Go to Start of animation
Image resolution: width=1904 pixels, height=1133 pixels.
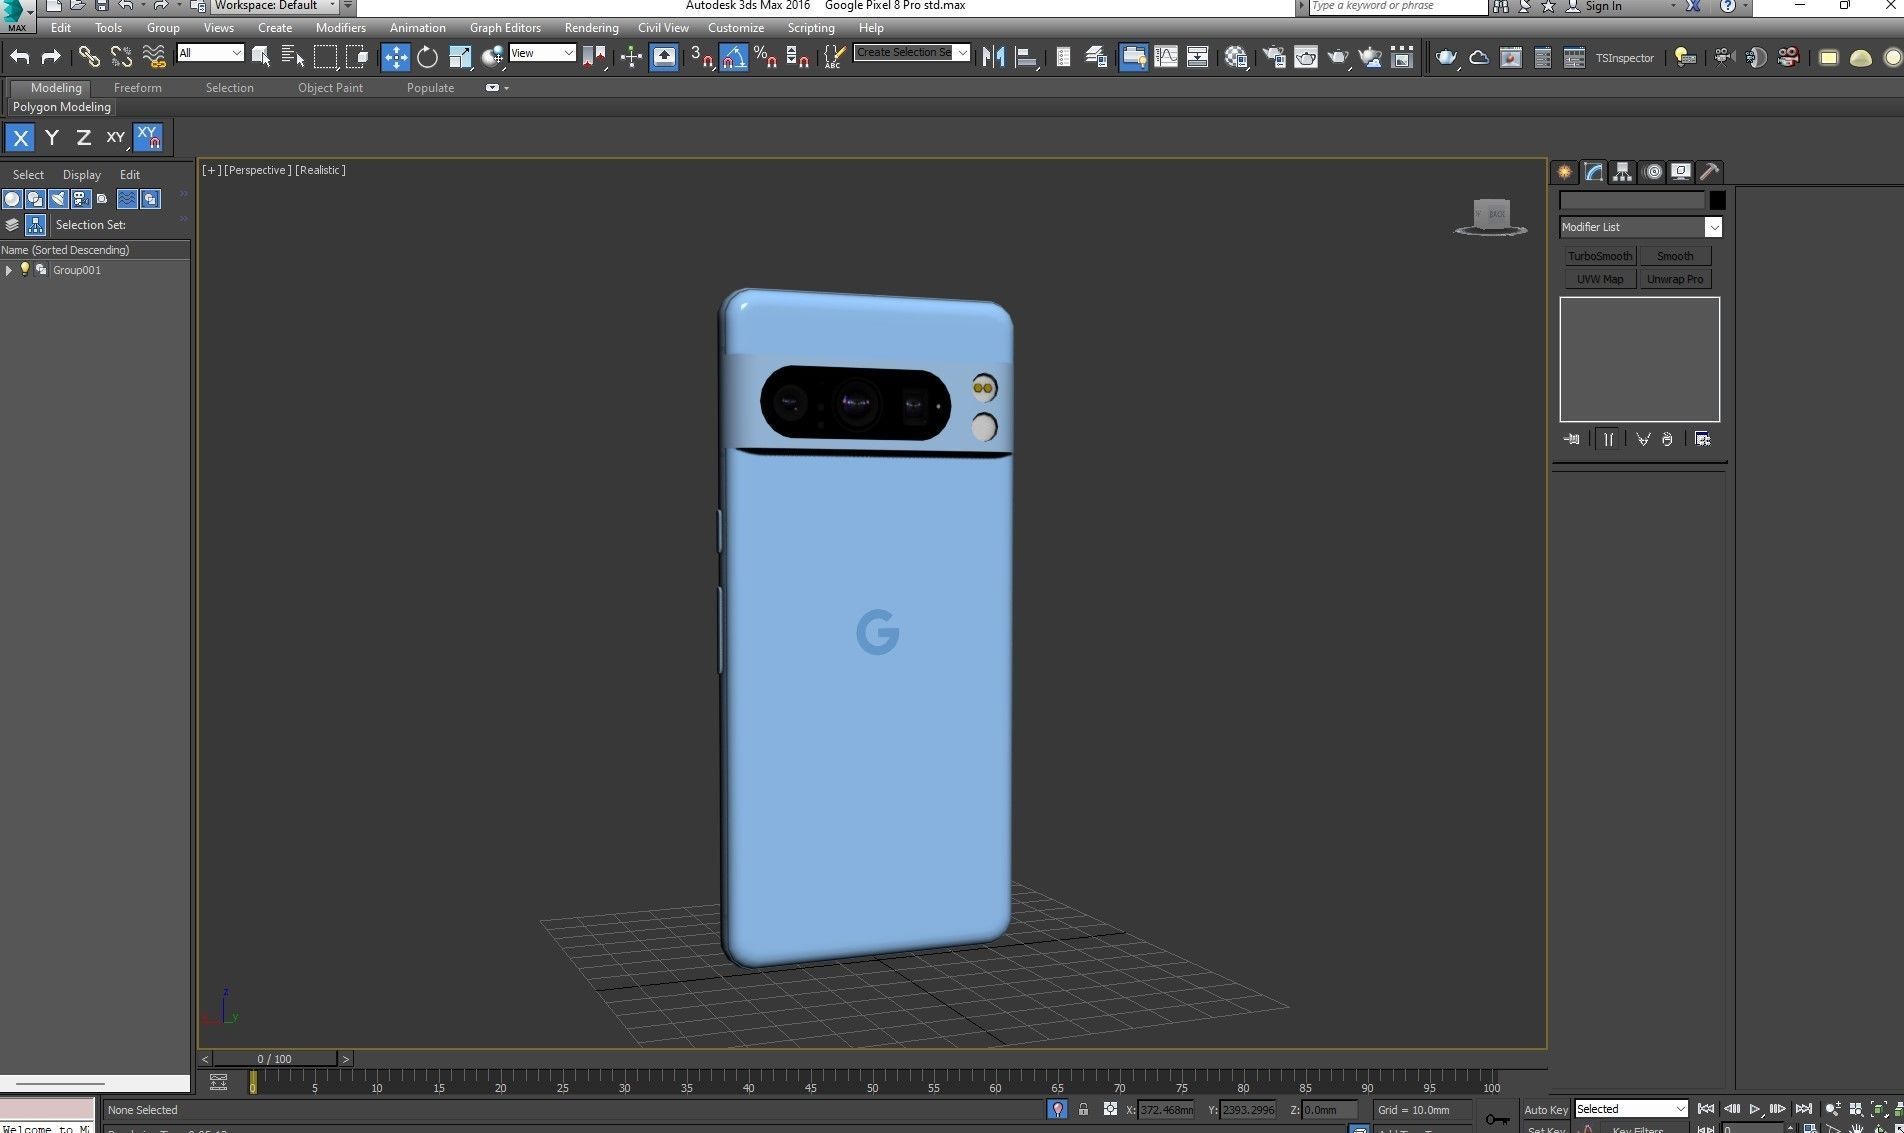pos(1706,1109)
